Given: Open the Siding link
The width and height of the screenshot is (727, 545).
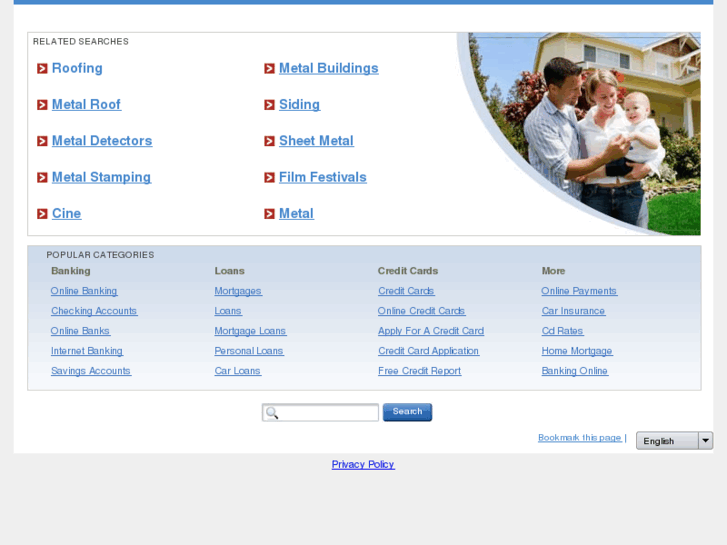Looking at the screenshot, I should pyautogui.click(x=300, y=104).
